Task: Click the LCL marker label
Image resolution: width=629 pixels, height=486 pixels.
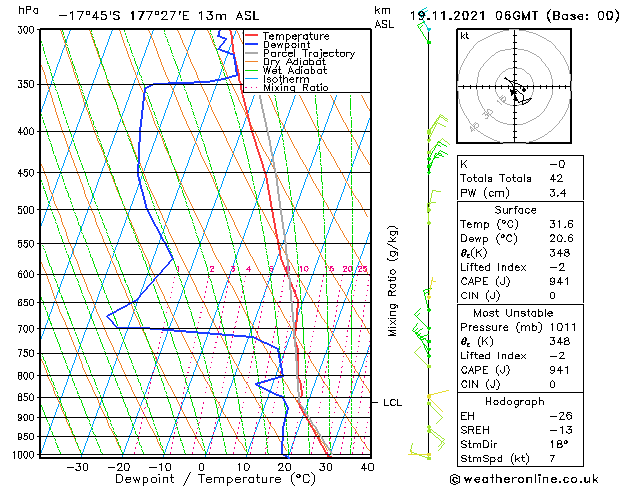Action: (x=392, y=403)
